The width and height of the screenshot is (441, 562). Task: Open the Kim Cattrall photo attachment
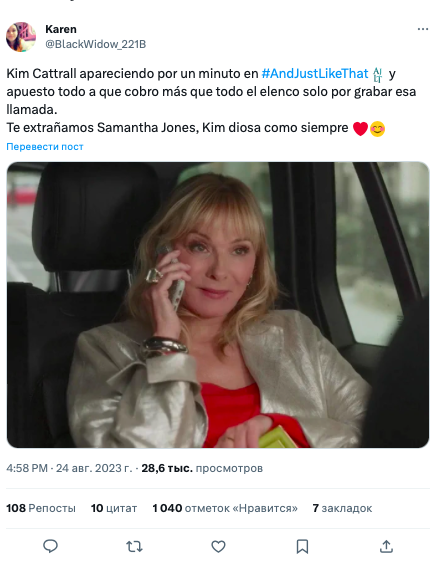pos(218,305)
